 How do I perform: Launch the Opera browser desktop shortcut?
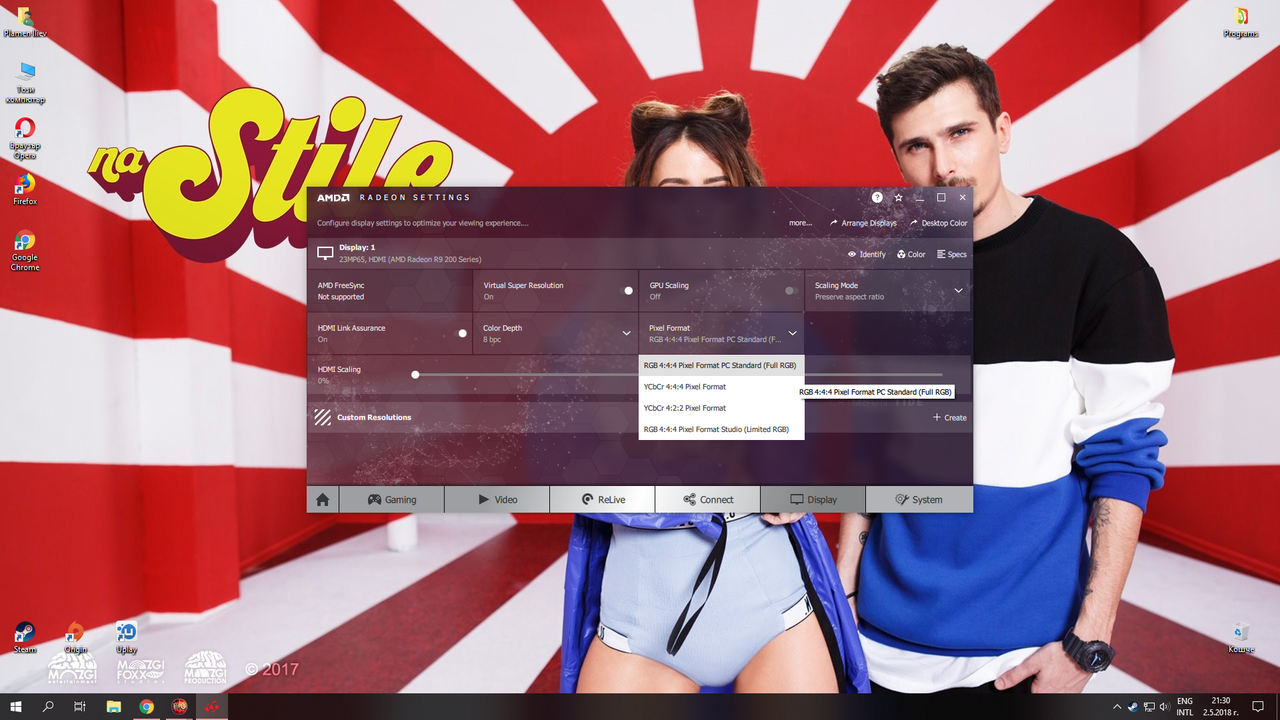[25, 138]
